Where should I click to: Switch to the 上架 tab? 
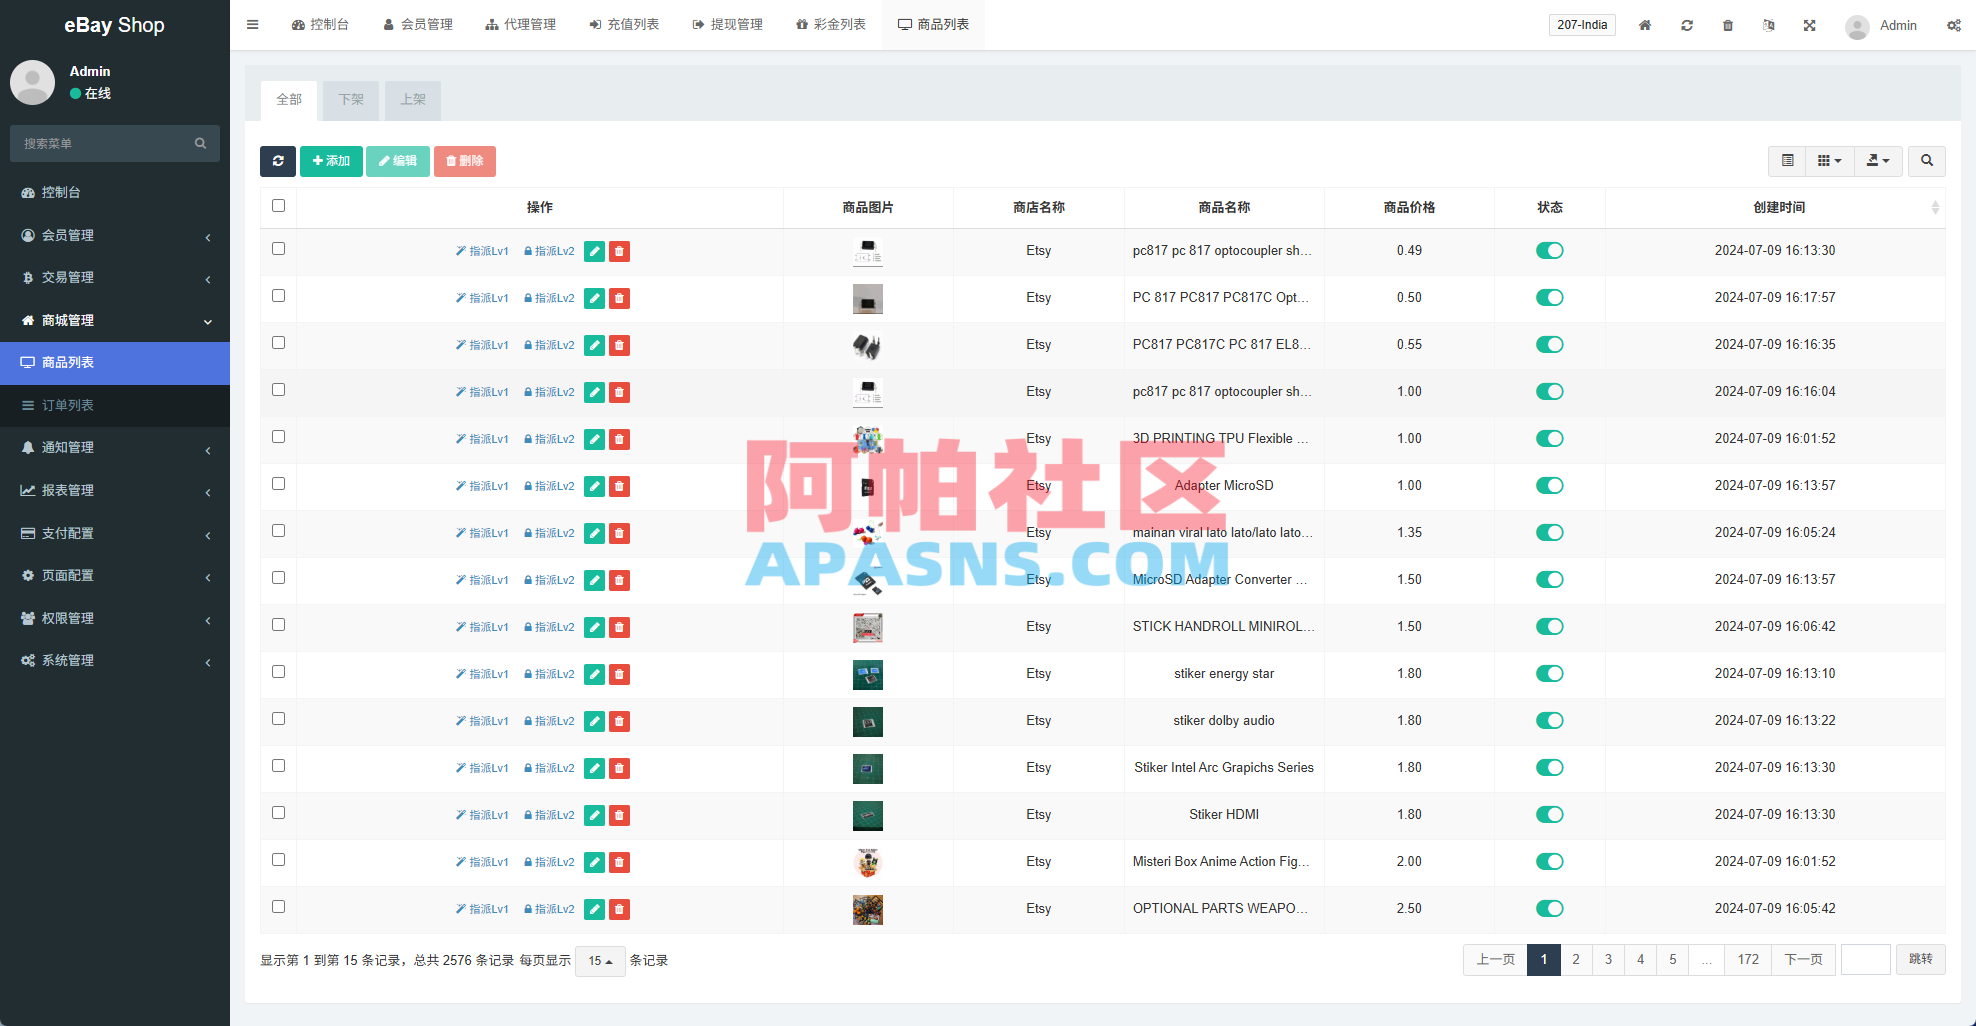(413, 100)
